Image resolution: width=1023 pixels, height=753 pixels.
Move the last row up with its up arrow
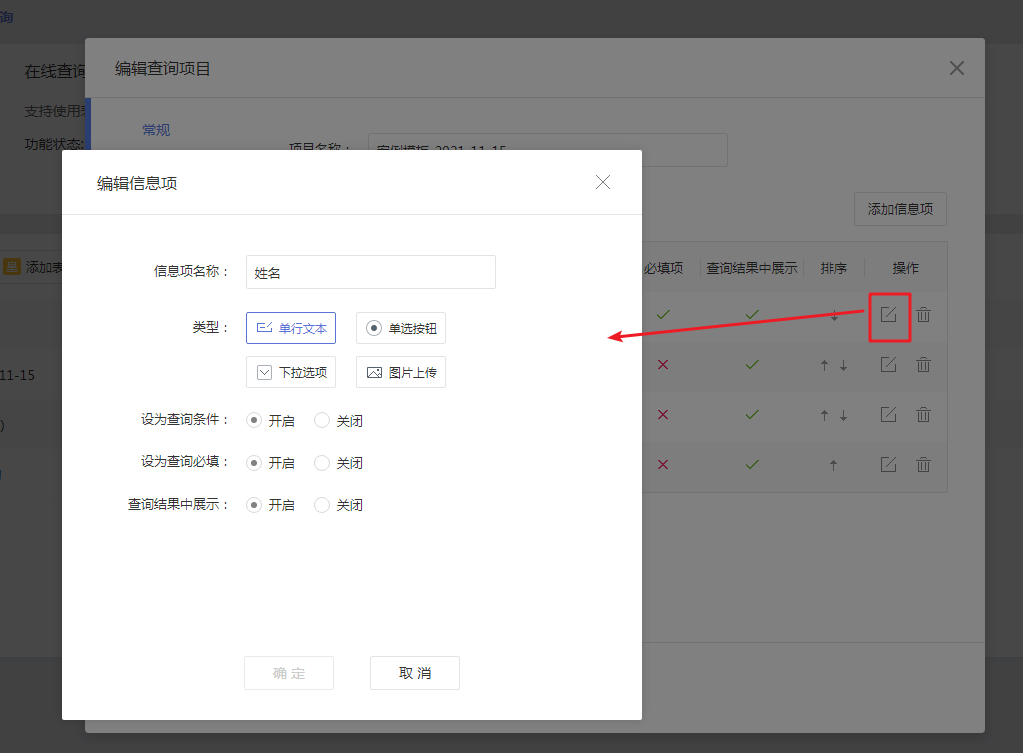(833, 465)
